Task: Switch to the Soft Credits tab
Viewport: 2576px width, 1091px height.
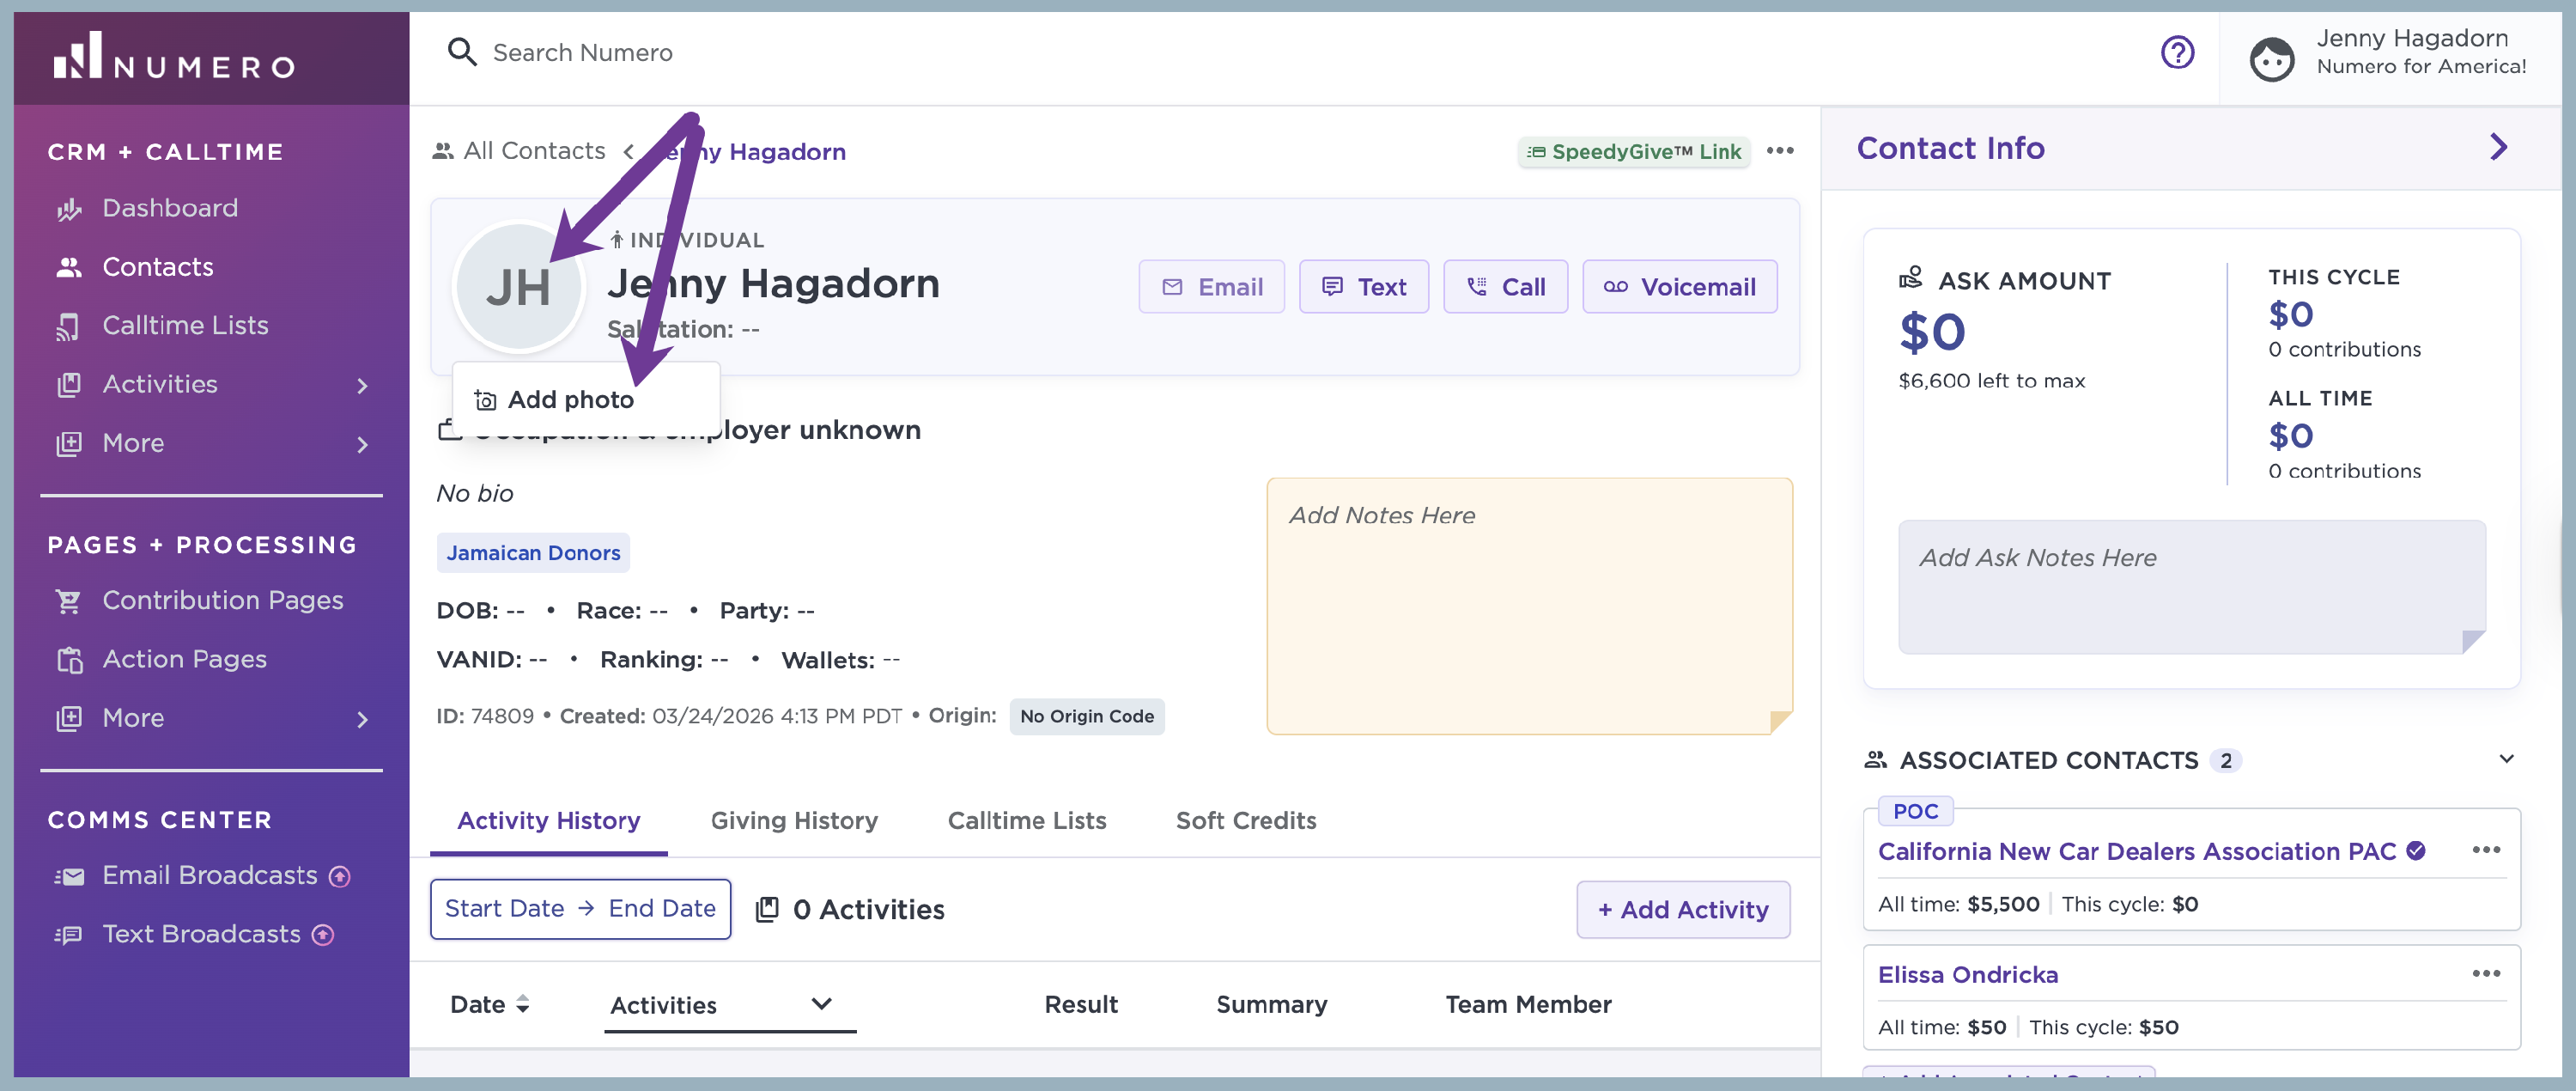Action: [1245, 820]
